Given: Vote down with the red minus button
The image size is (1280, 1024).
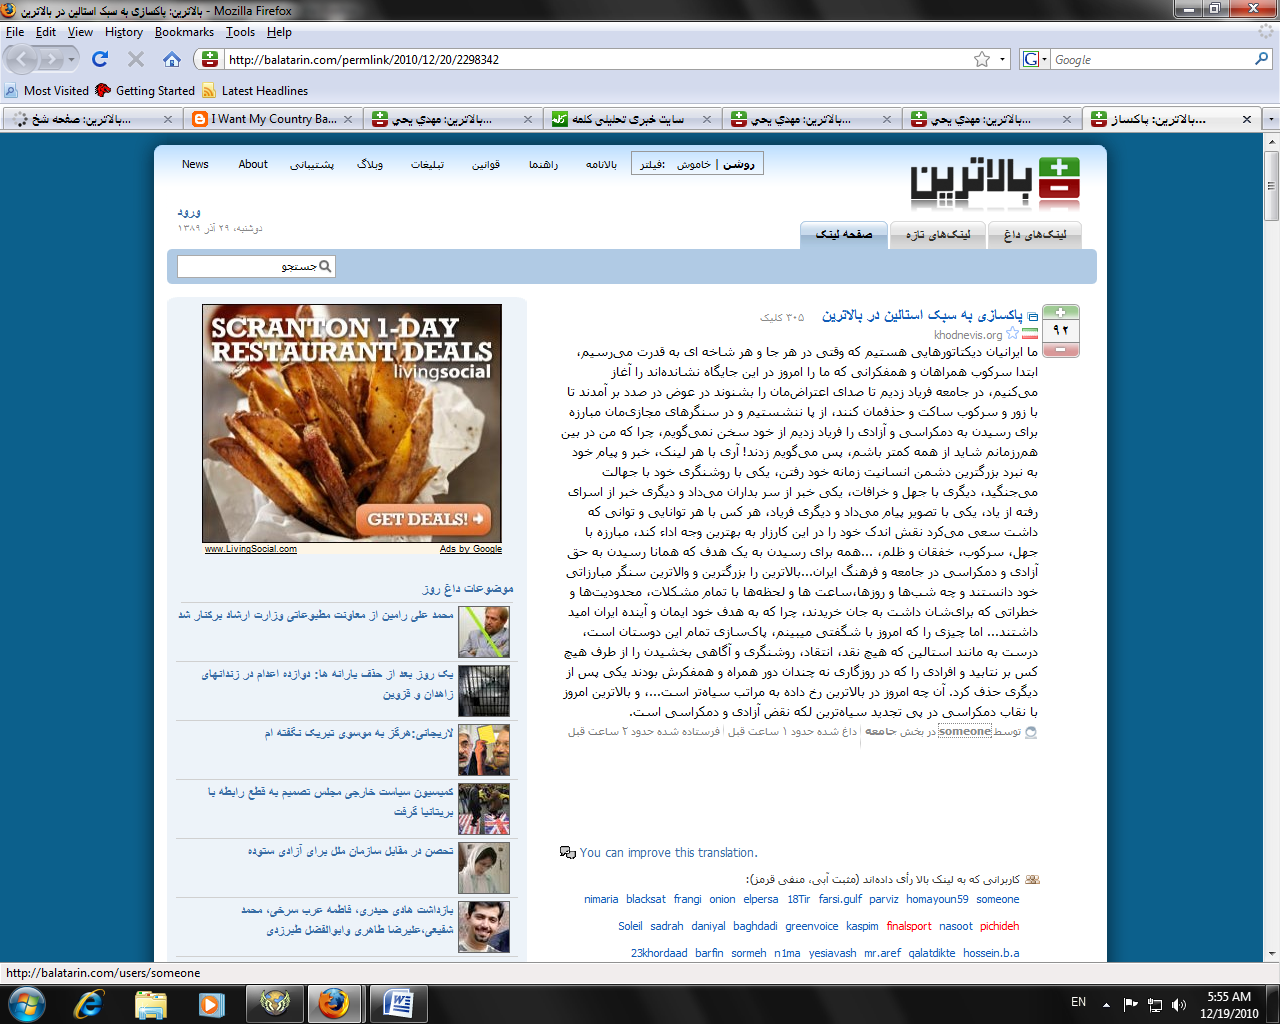Looking at the screenshot, I should click(x=1060, y=349).
